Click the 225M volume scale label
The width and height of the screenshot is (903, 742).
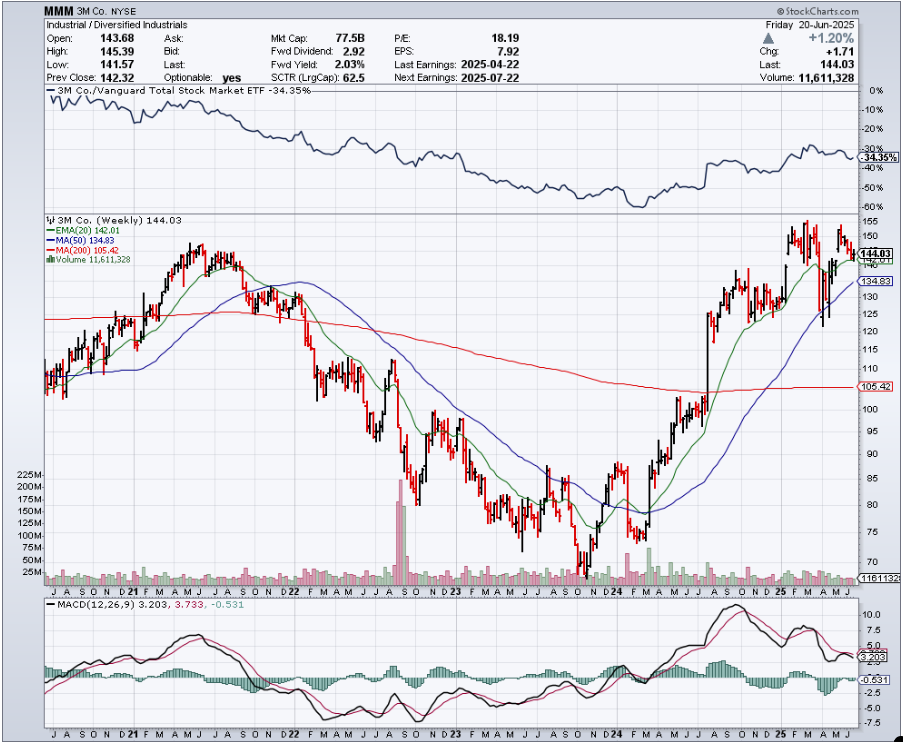pos(29,475)
